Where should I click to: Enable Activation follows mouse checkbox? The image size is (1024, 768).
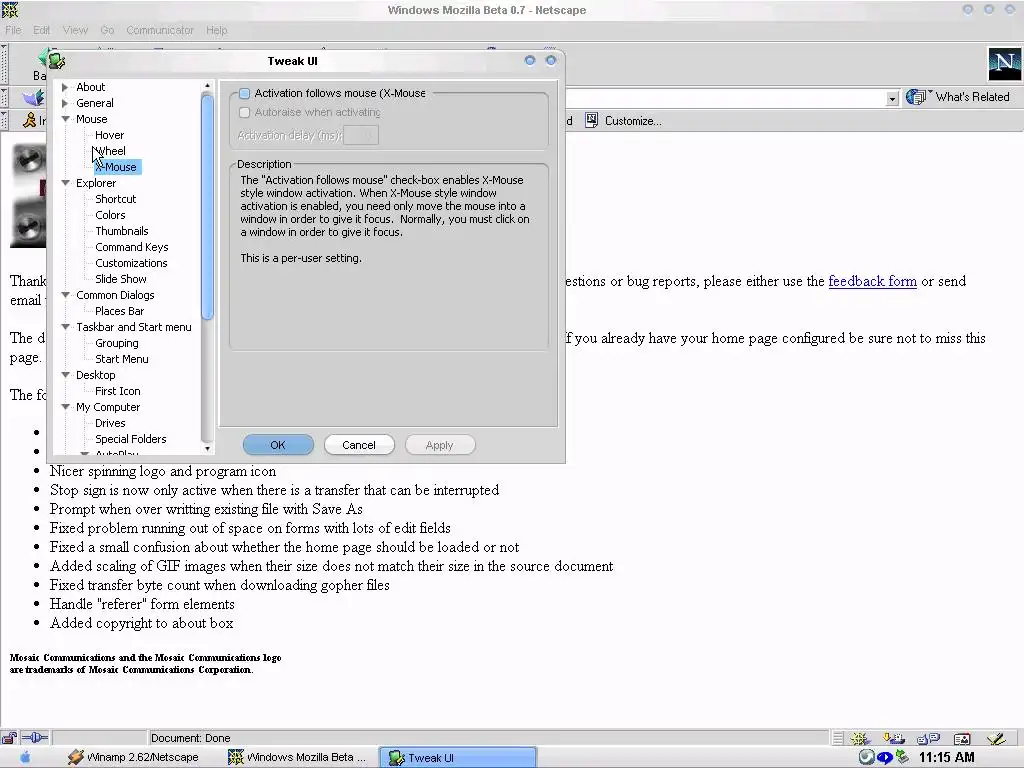pos(245,93)
